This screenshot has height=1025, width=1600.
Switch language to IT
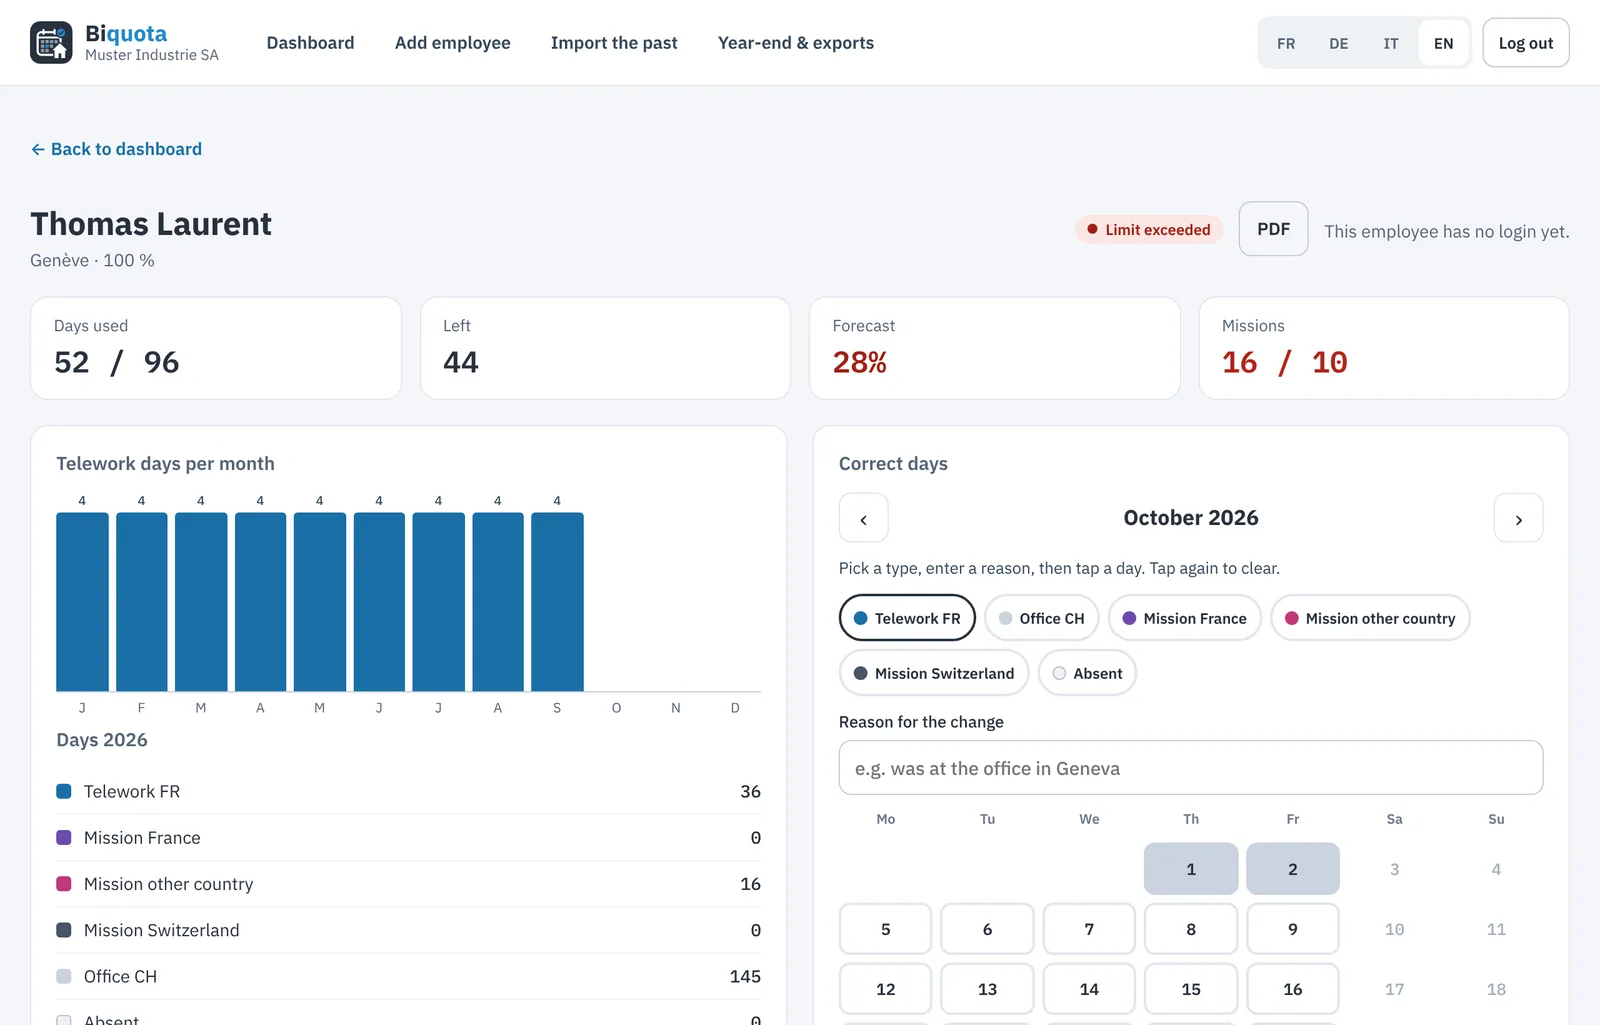point(1391,43)
